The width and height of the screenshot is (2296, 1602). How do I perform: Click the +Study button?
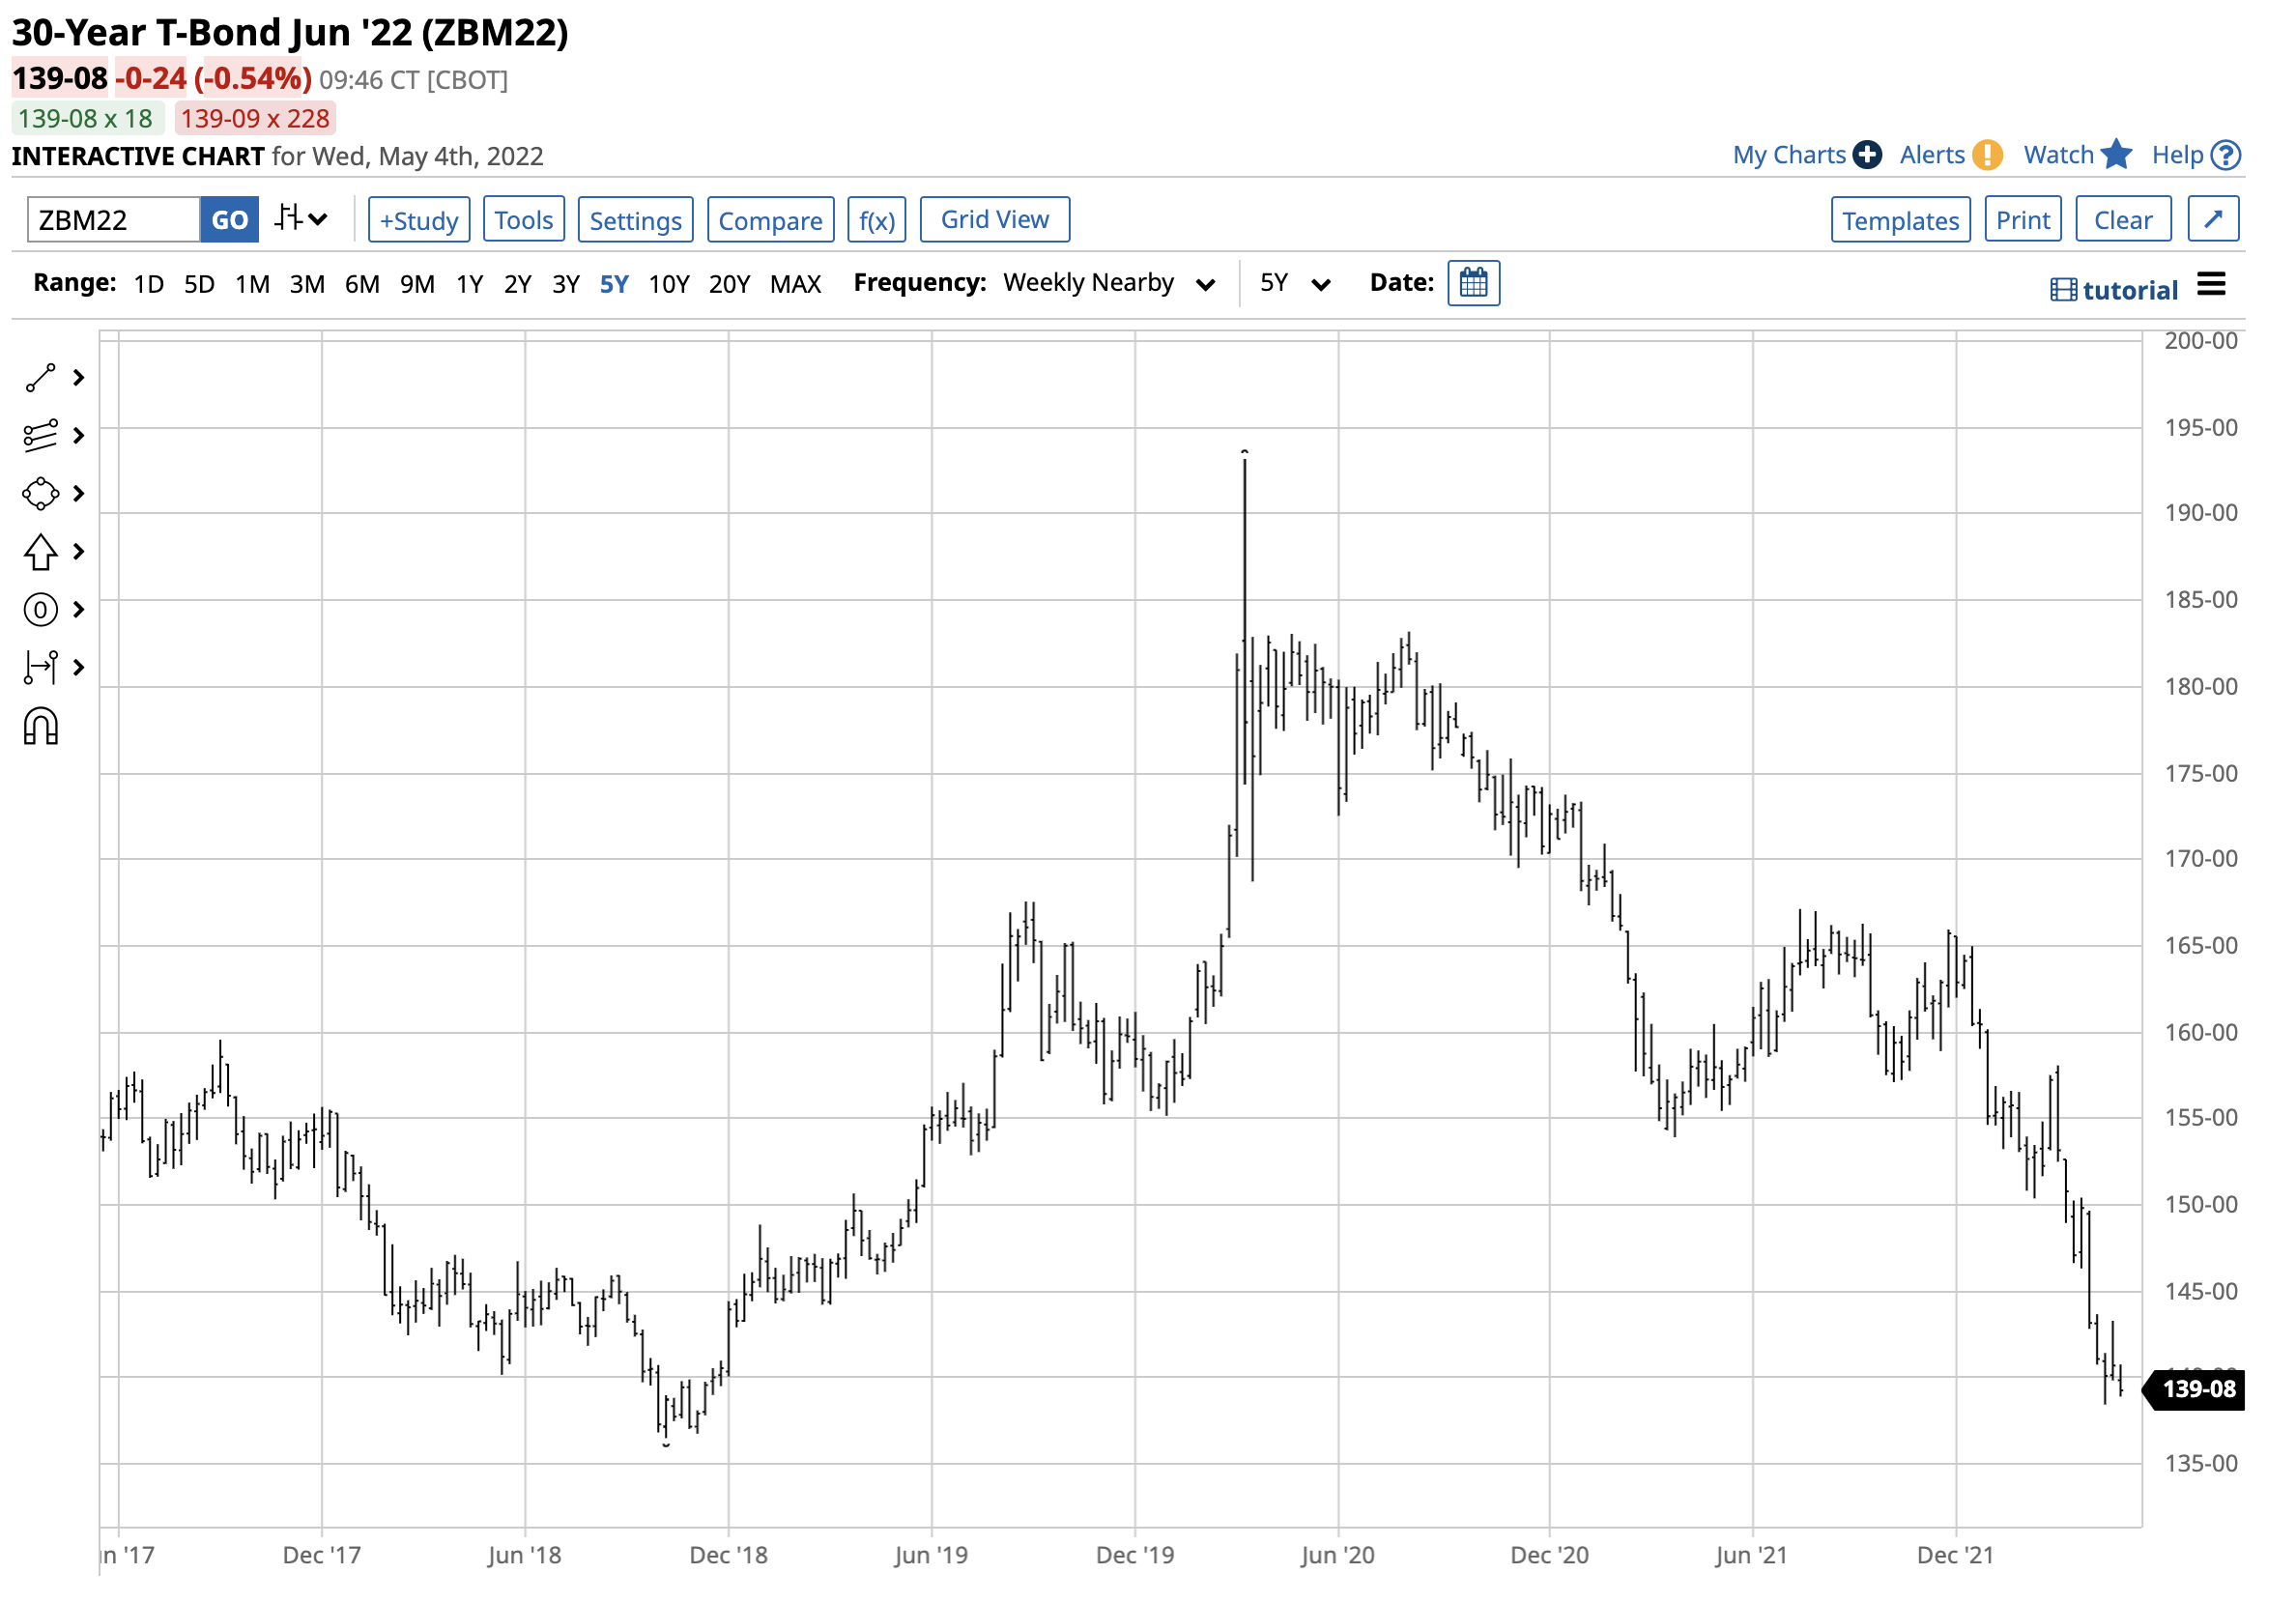pos(420,220)
